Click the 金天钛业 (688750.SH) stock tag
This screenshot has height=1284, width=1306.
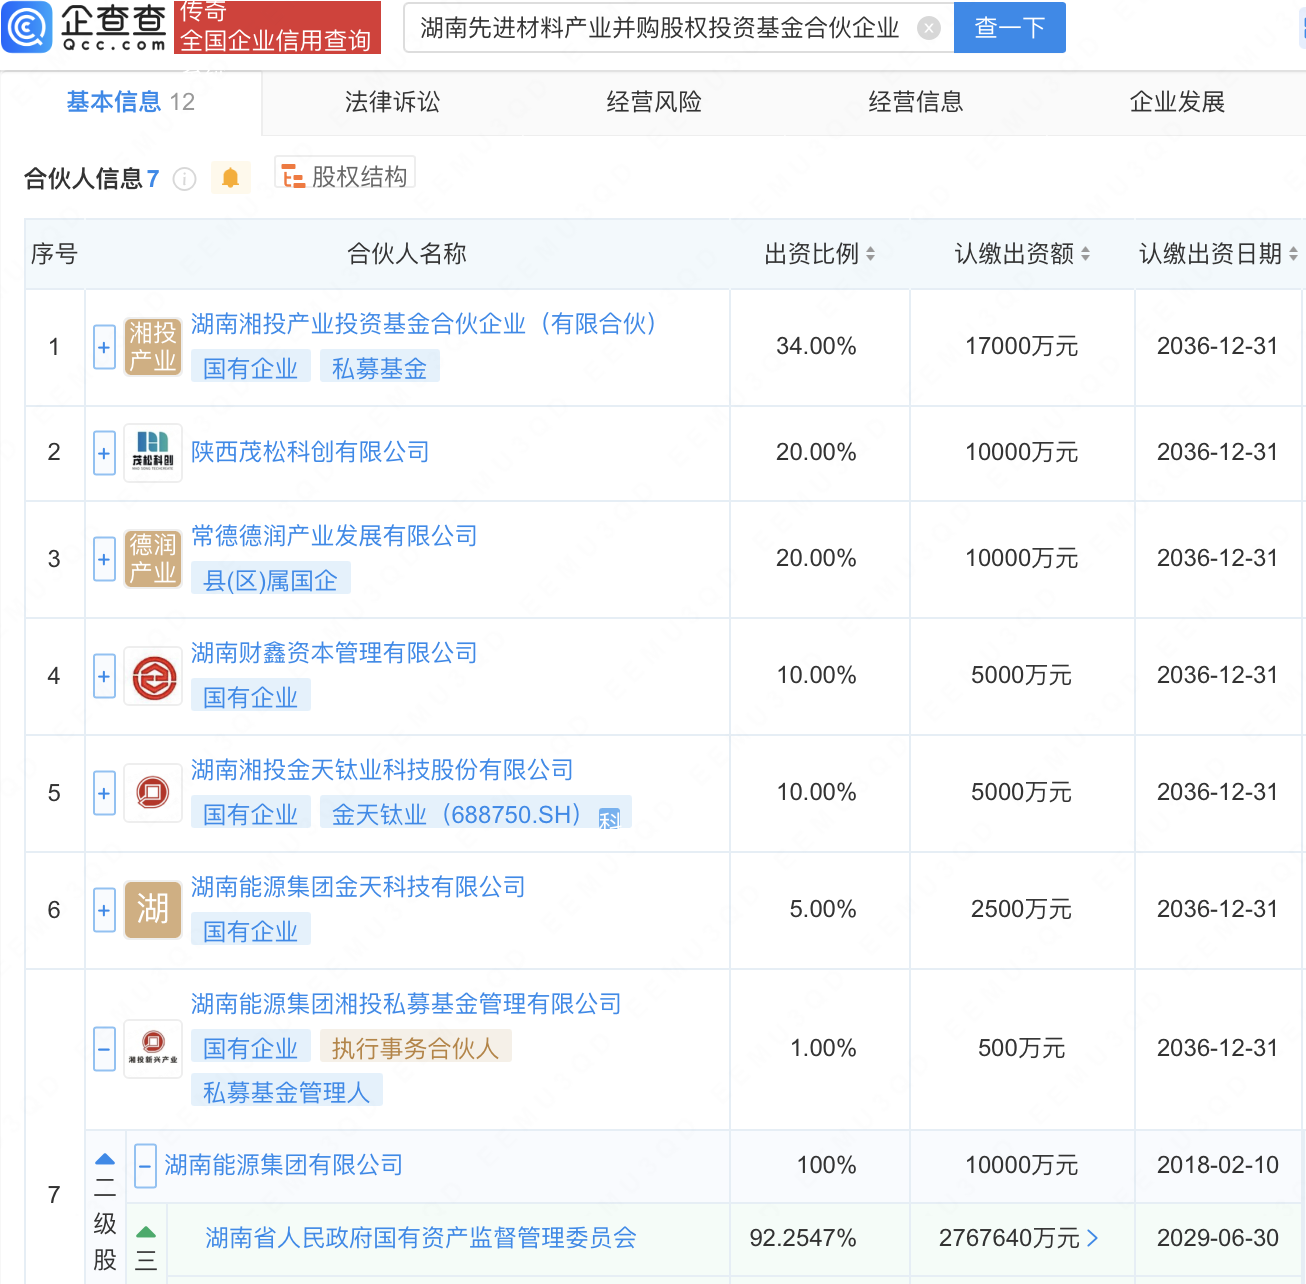456,815
